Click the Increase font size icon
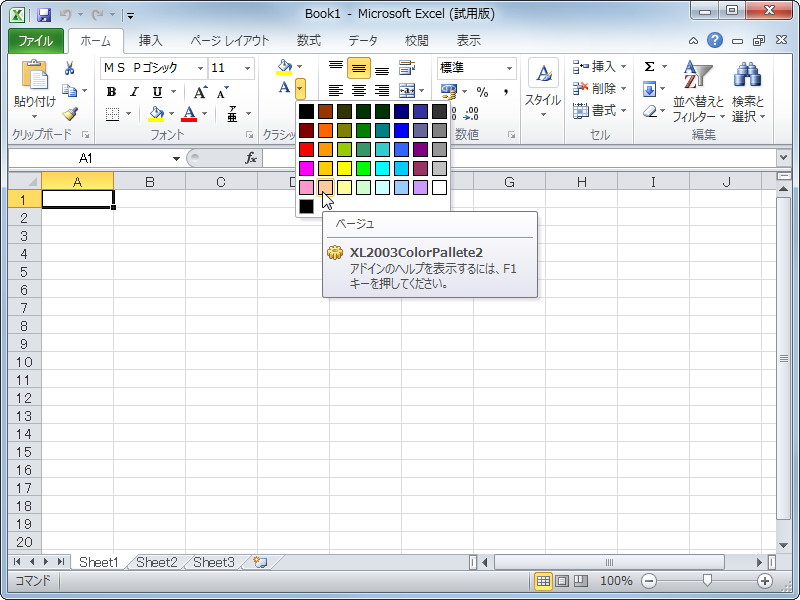The height and width of the screenshot is (600, 800). 200,92
